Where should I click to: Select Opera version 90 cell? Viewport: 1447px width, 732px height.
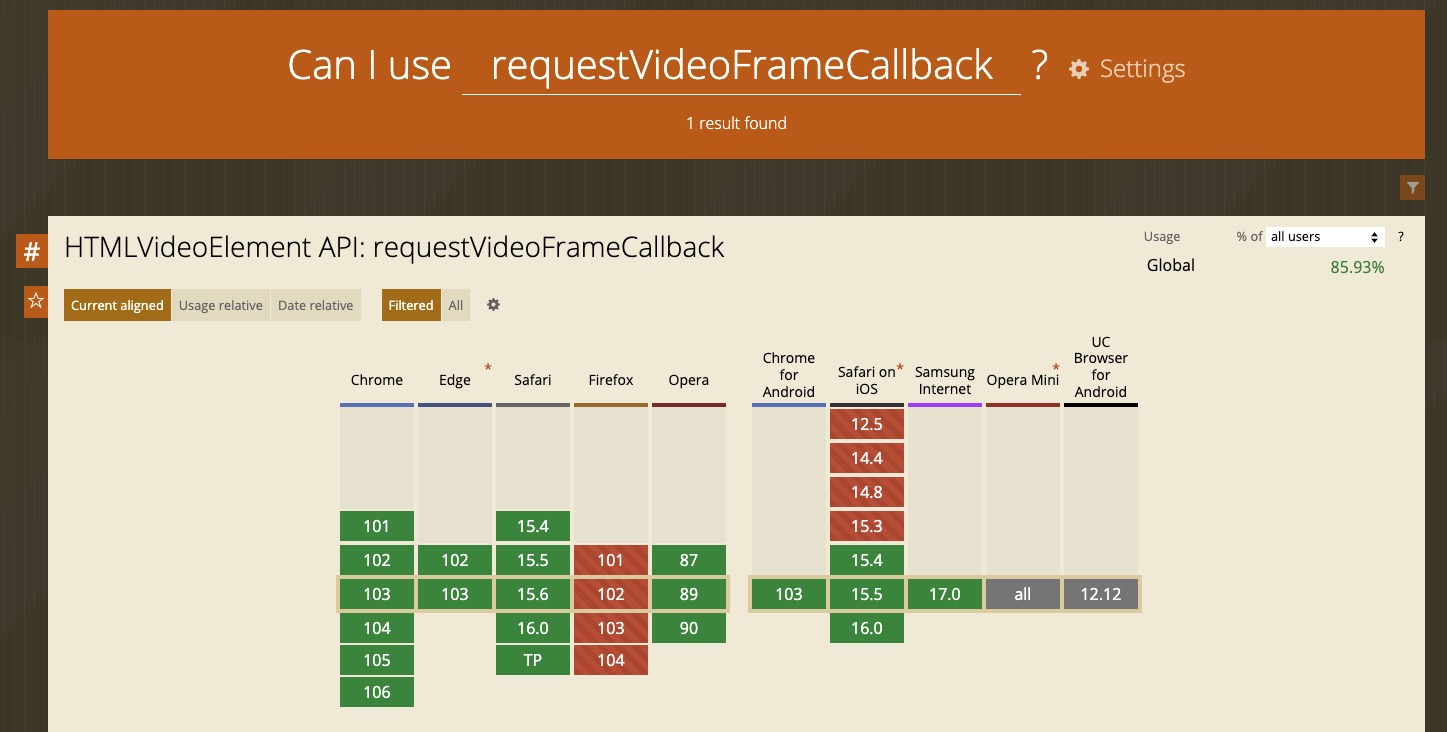(689, 628)
